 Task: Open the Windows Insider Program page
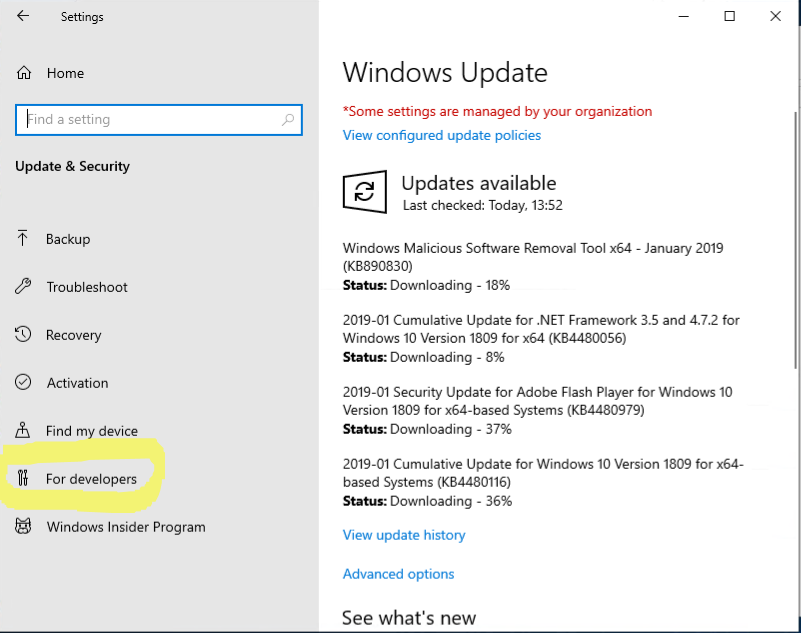point(126,527)
